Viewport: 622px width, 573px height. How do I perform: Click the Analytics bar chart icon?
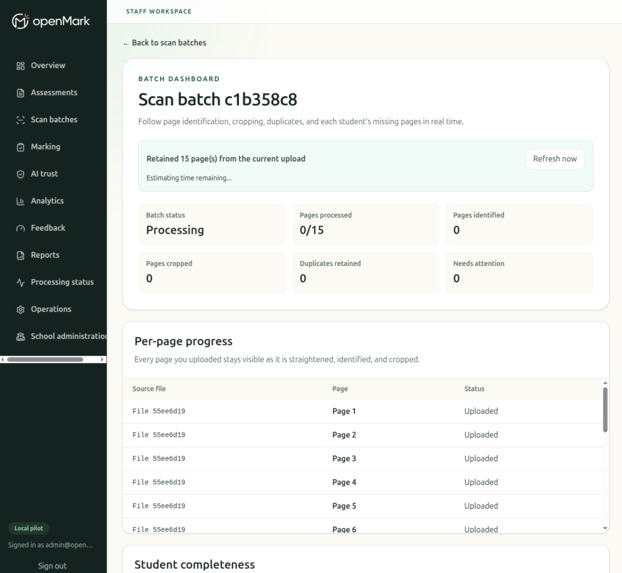coord(20,201)
